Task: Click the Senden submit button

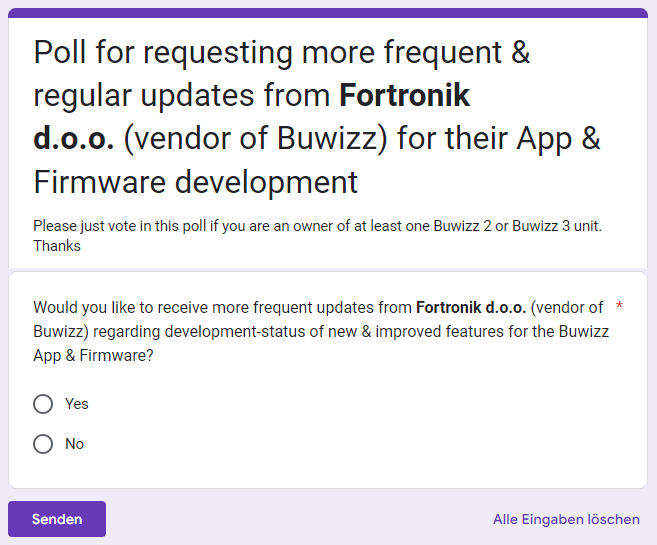Action: 57,519
